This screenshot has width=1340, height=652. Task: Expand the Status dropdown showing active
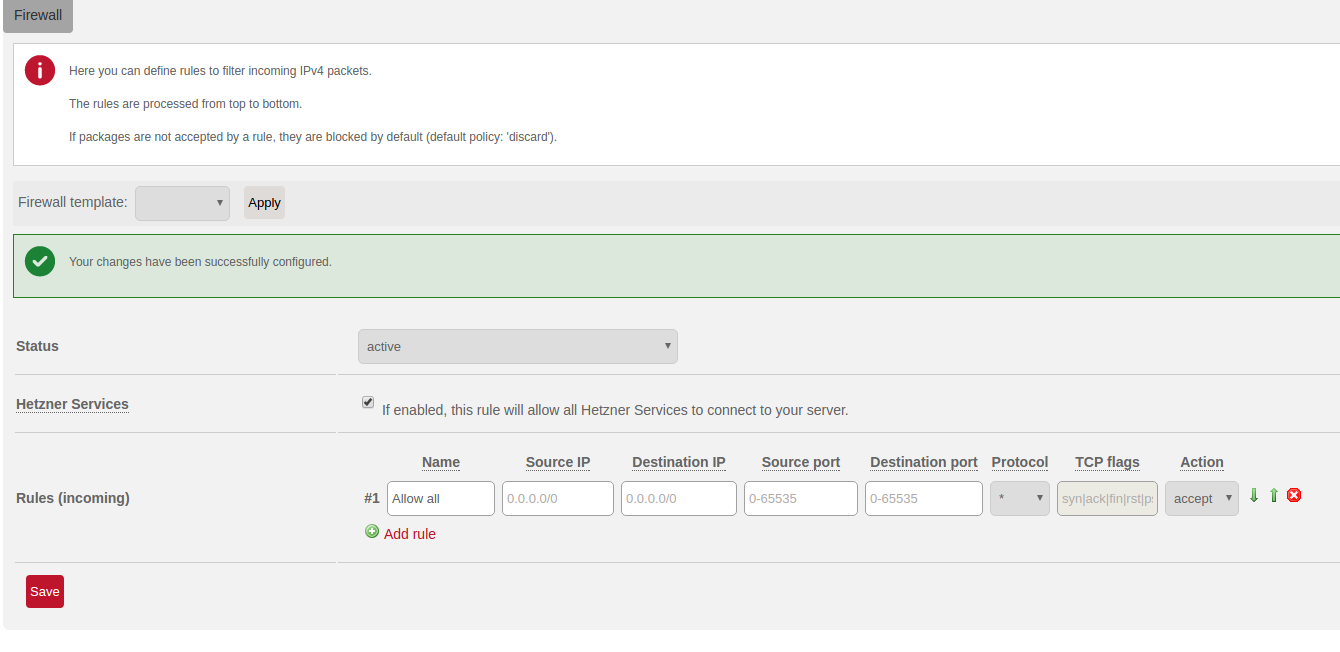[x=517, y=347]
